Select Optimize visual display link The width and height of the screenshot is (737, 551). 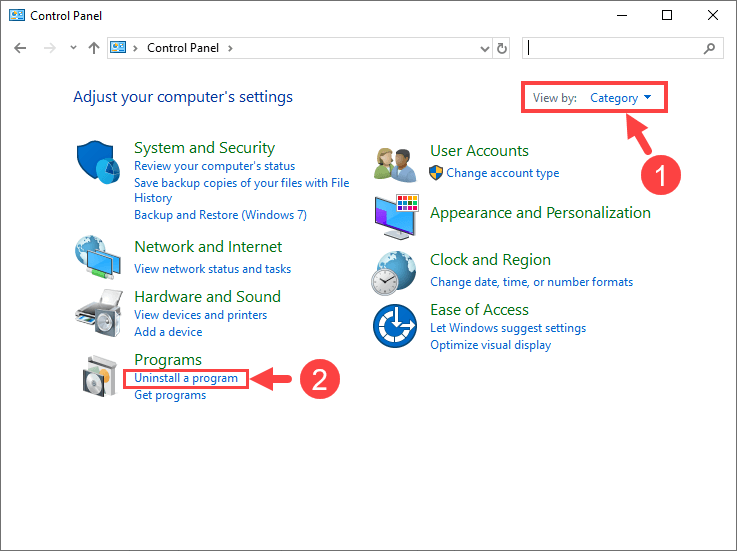(490, 345)
